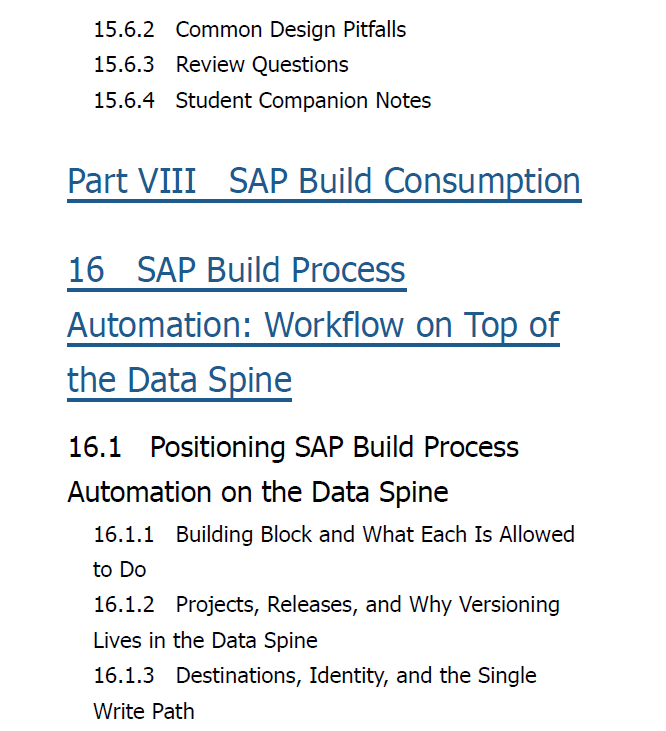
Task: Click the 'Part VIII' label text
Action: [131, 181]
